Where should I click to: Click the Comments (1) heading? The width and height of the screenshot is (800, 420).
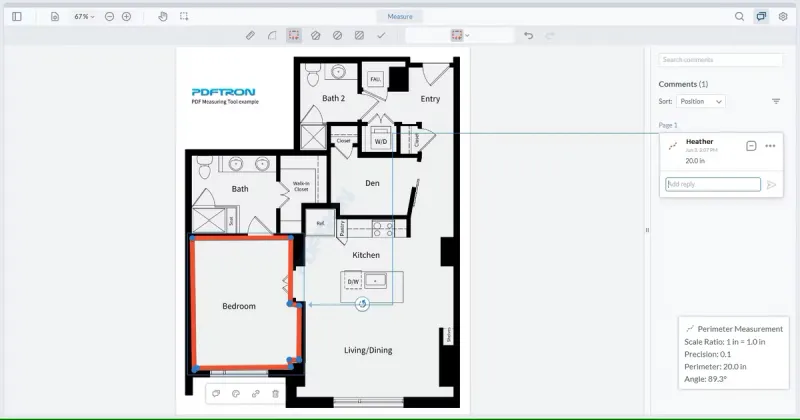click(x=683, y=84)
